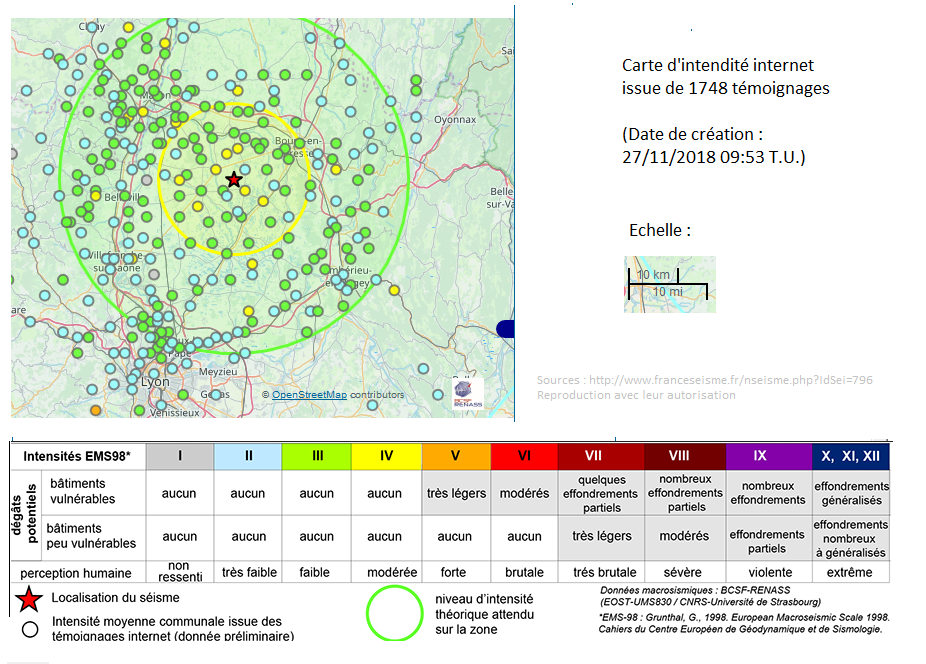Click the sévère perception cell
The image size is (926, 664).
point(683,572)
